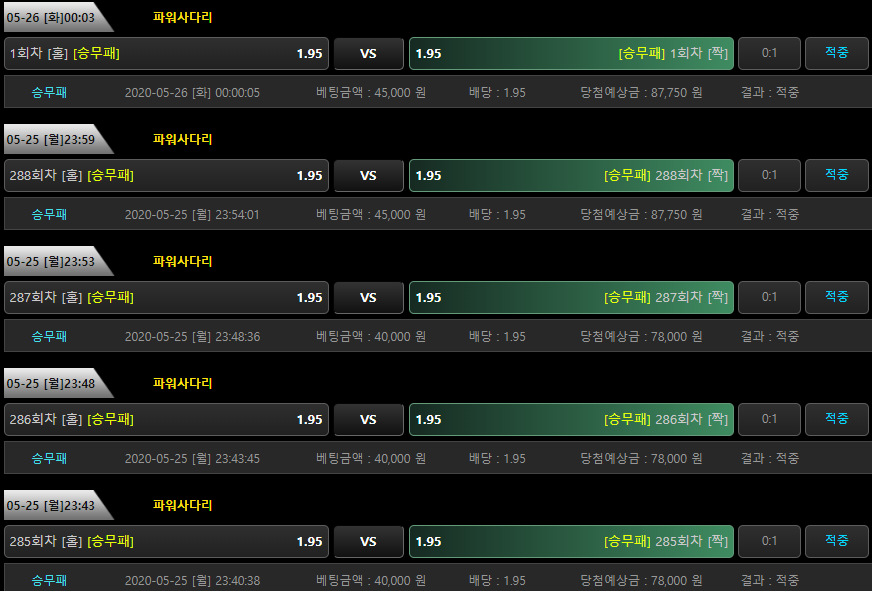The width and height of the screenshot is (872, 591).
Task: Click the VS button in the 285회차 row
Action: 369,541
